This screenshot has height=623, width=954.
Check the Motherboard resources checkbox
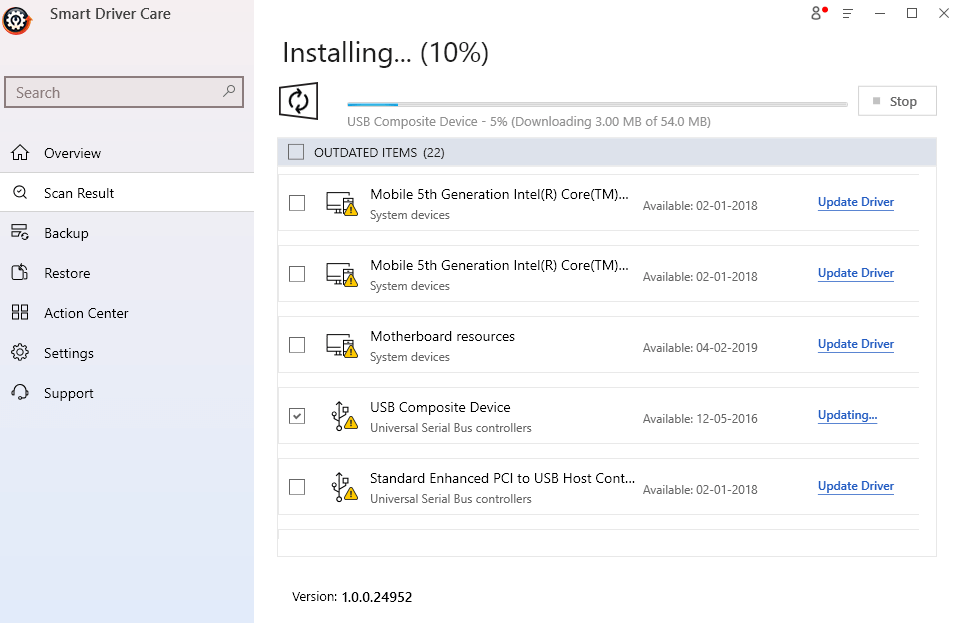click(x=296, y=345)
